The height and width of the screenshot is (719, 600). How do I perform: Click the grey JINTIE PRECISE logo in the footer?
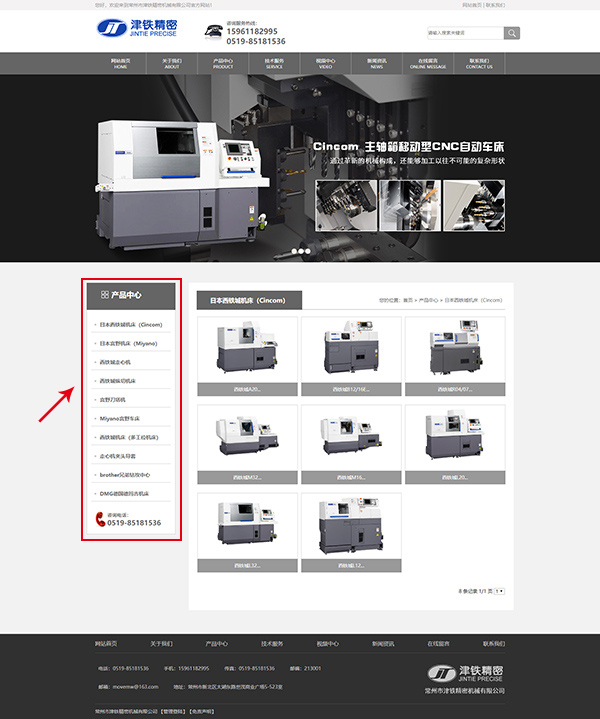click(466, 674)
